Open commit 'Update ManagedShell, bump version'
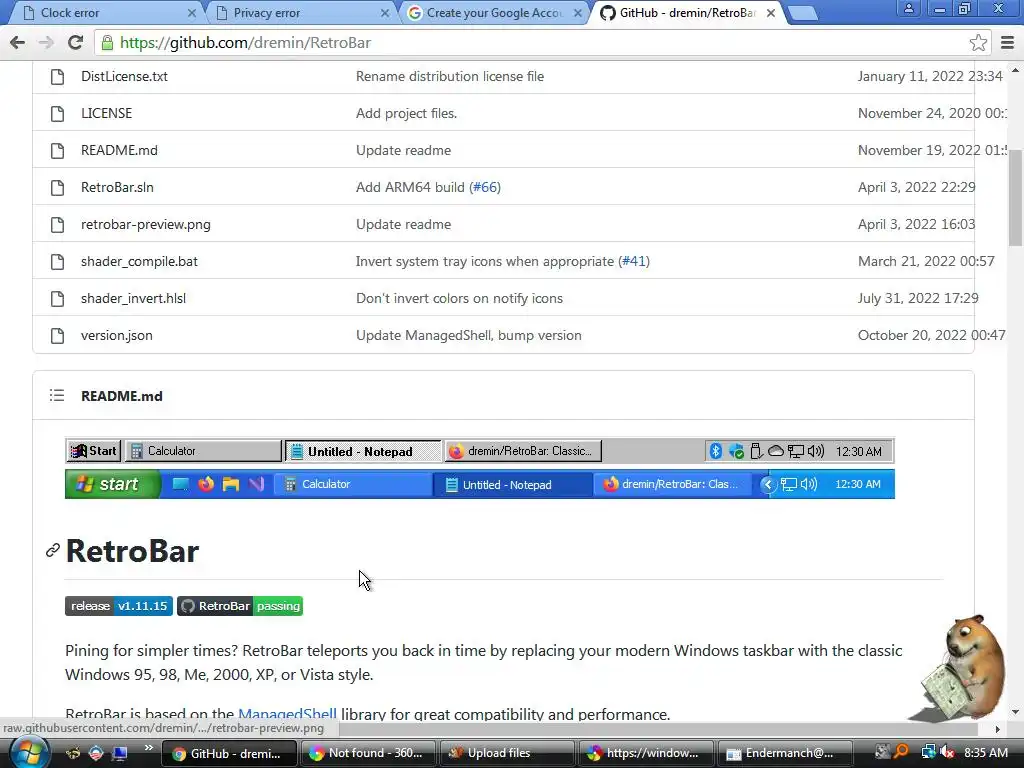The image size is (1024, 768). point(468,336)
